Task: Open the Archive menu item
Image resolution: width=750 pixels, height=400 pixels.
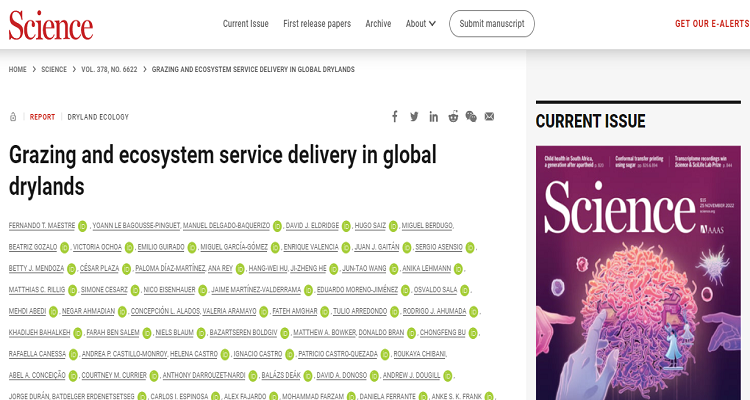Action: 378,23
